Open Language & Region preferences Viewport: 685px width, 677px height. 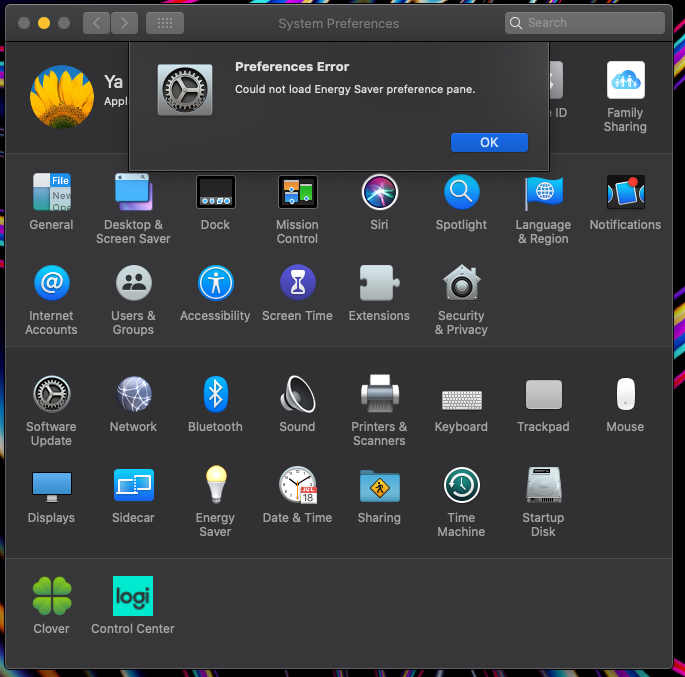point(543,192)
